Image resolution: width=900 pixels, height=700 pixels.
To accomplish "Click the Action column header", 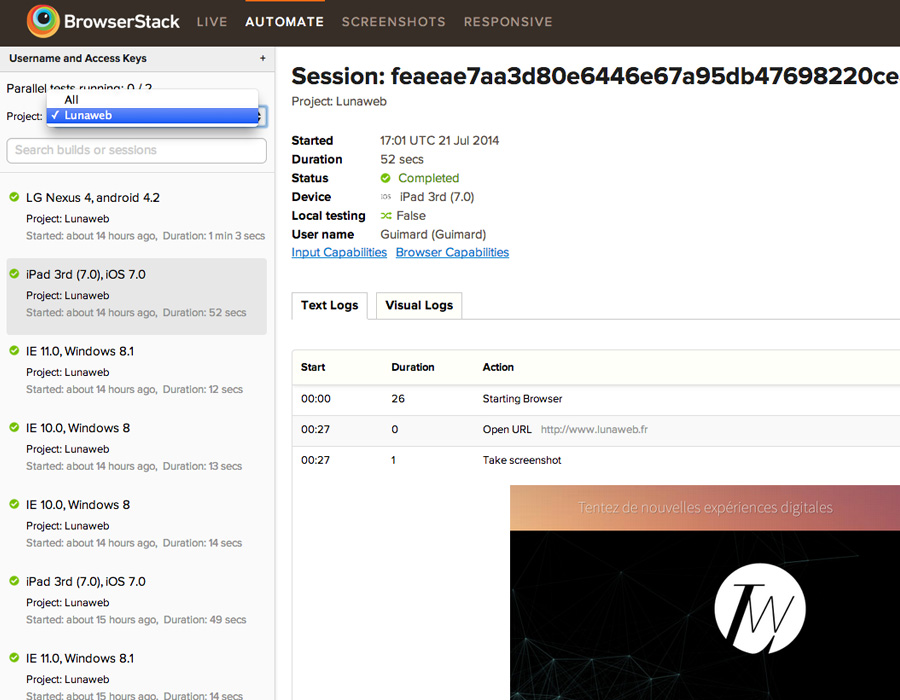I will click(x=498, y=367).
